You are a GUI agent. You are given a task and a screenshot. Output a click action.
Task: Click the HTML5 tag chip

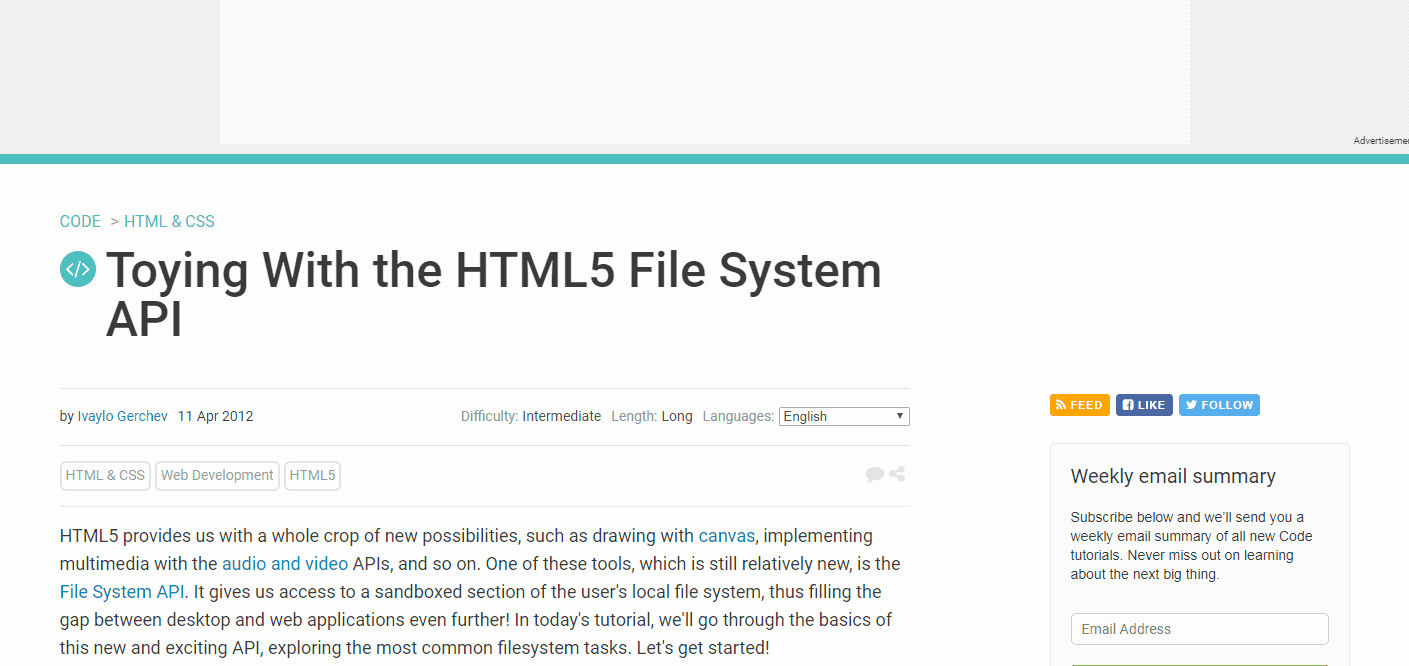[312, 475]
